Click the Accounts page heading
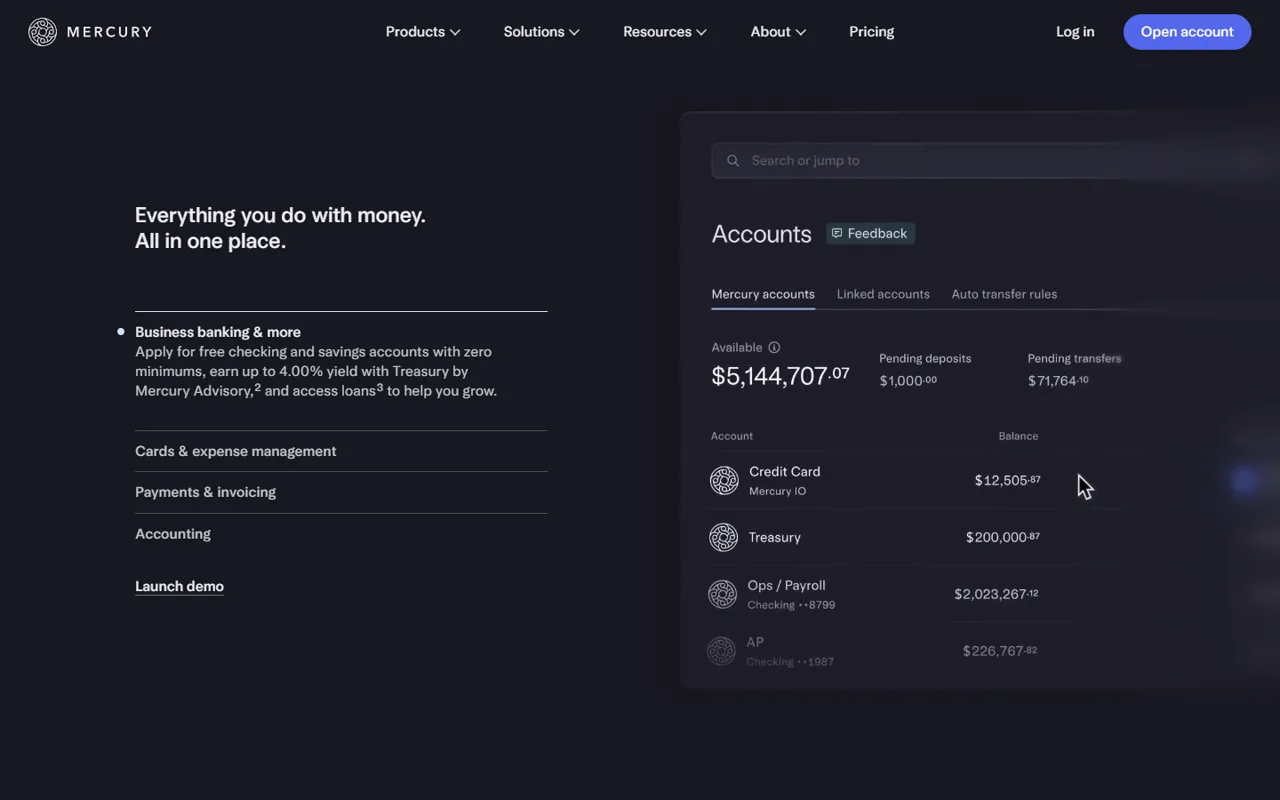Image resolution: width=1280 pixels, height=800 pixels. pyautogui.click(x=762, y=234)
